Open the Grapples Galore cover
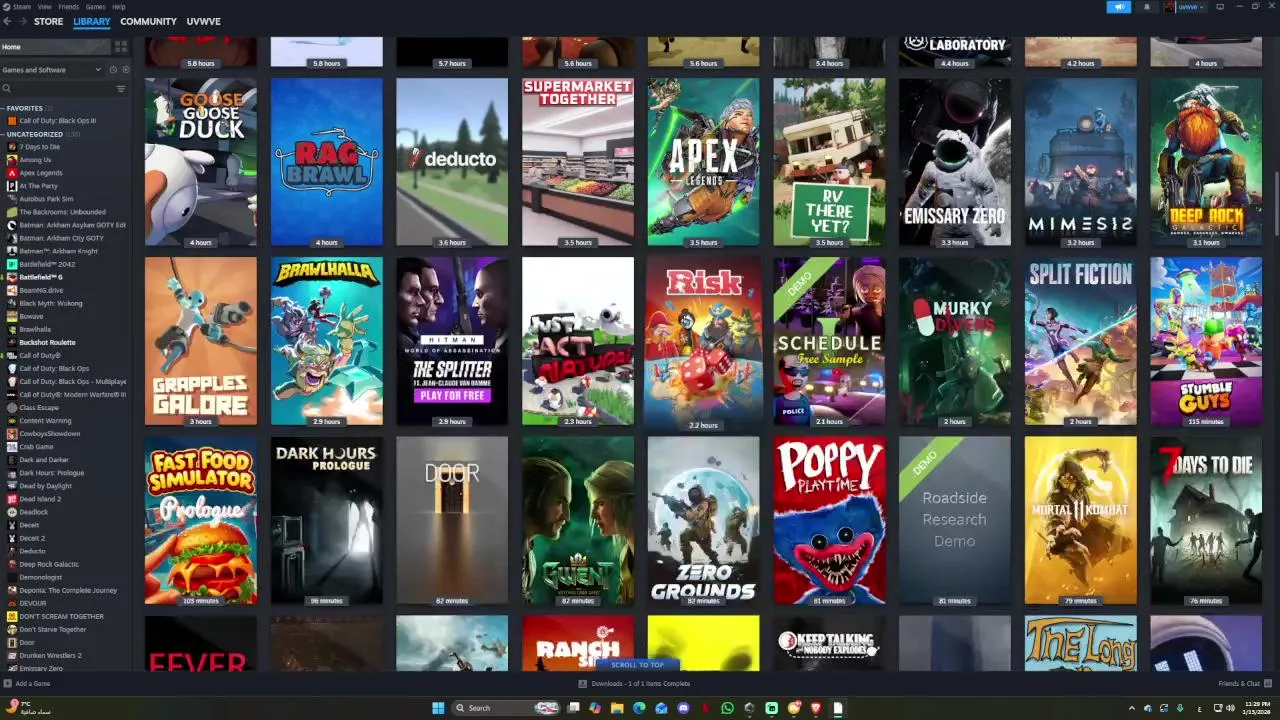The height and width of the screenshot is (720, 1280). click(x=201, y=341)
